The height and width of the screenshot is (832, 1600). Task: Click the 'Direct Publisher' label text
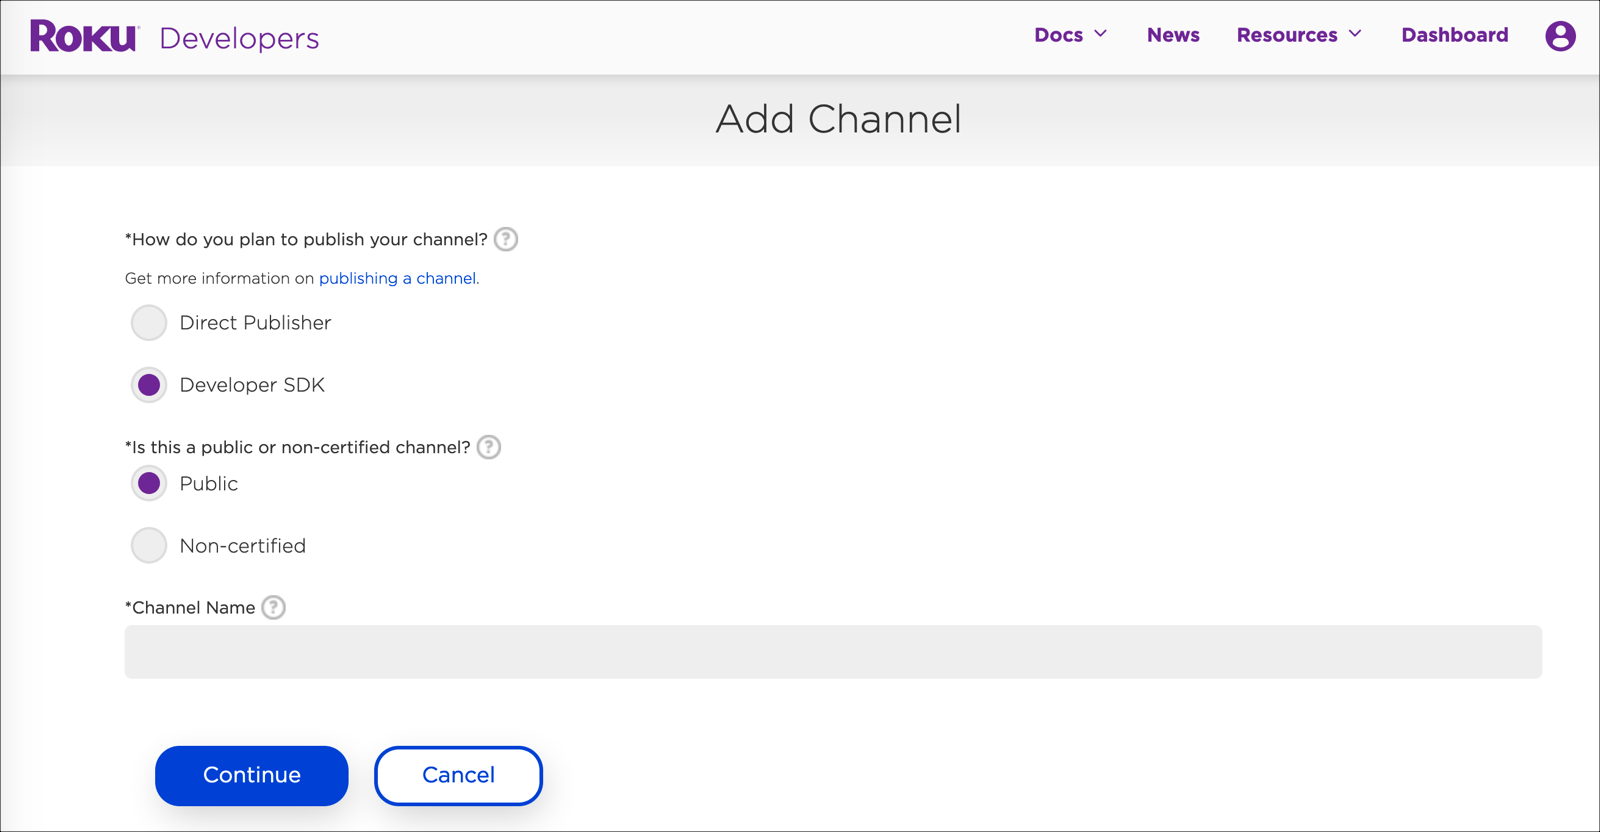tap(255, 323)
